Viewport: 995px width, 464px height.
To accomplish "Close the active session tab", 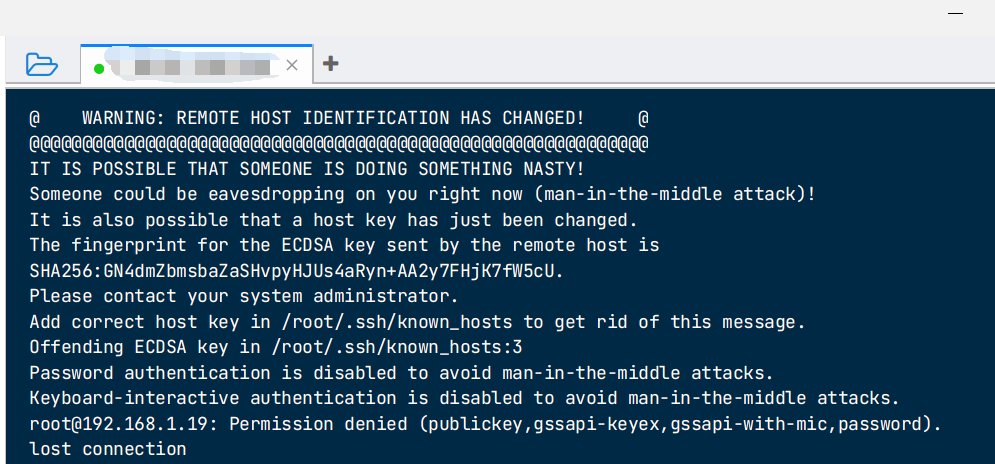I will pyautogui.click(x=292, y=65).
